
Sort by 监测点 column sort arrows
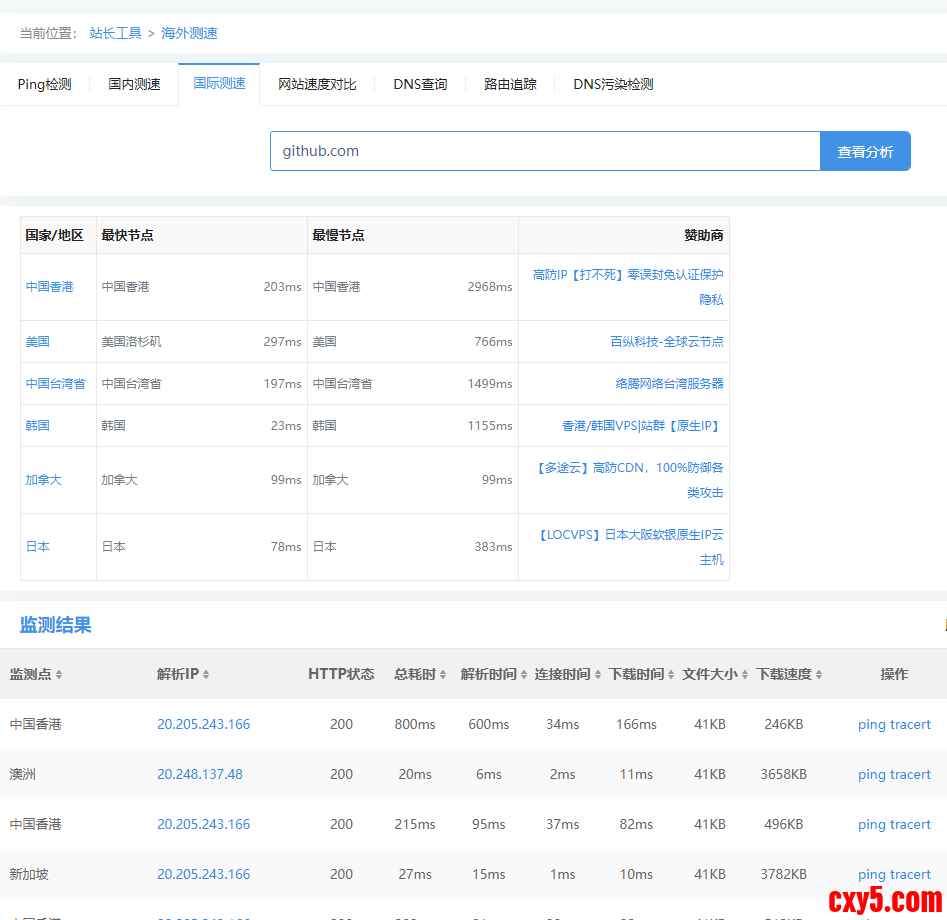point(59,675)
